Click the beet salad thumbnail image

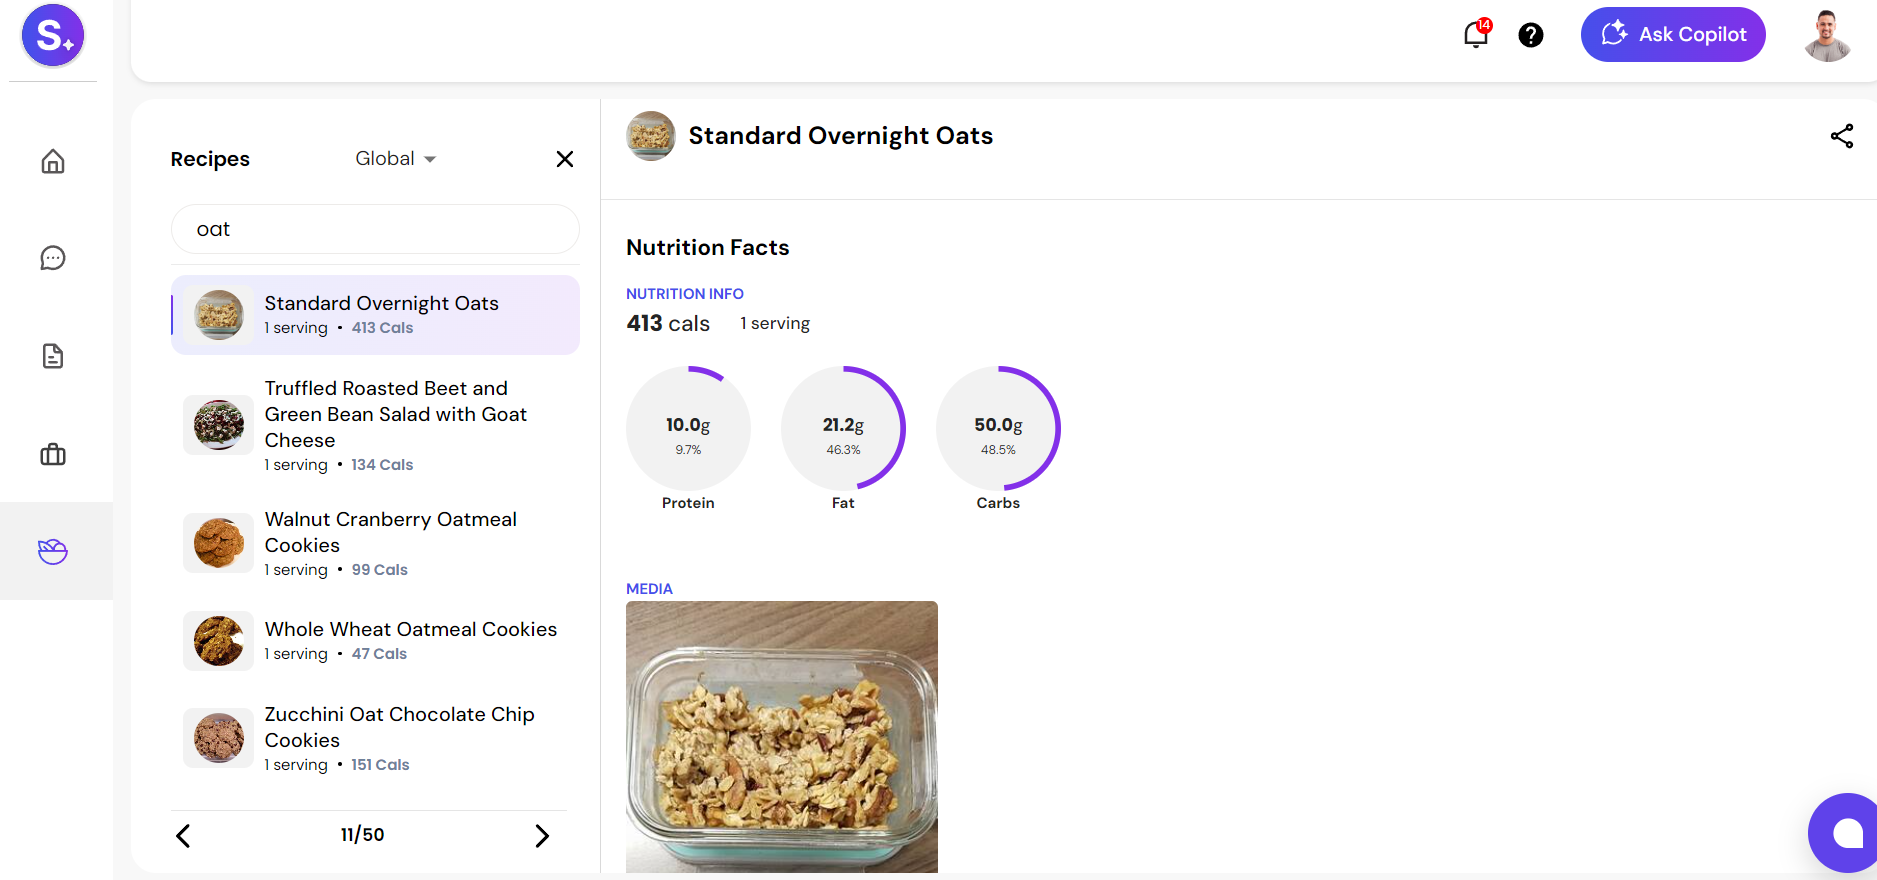click(x=218, y=425)
